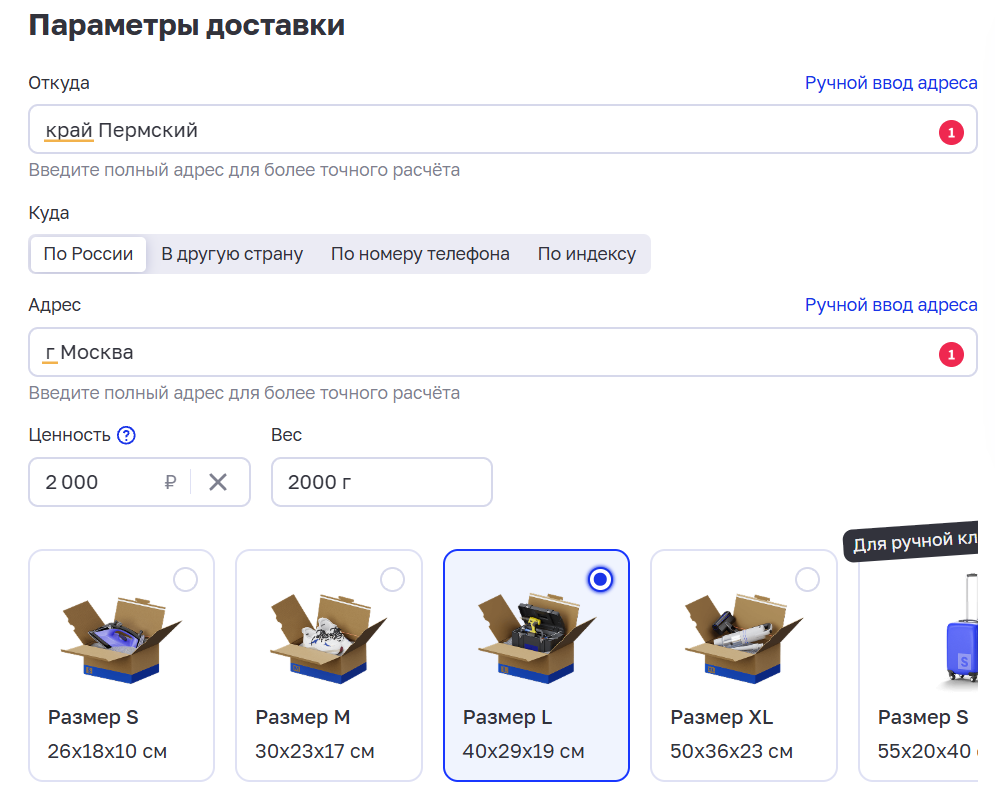Click the Откуда field containing край Пермский
Image resolution: width=995 pixels, height=788 pixels.
(x=400, y=129)
